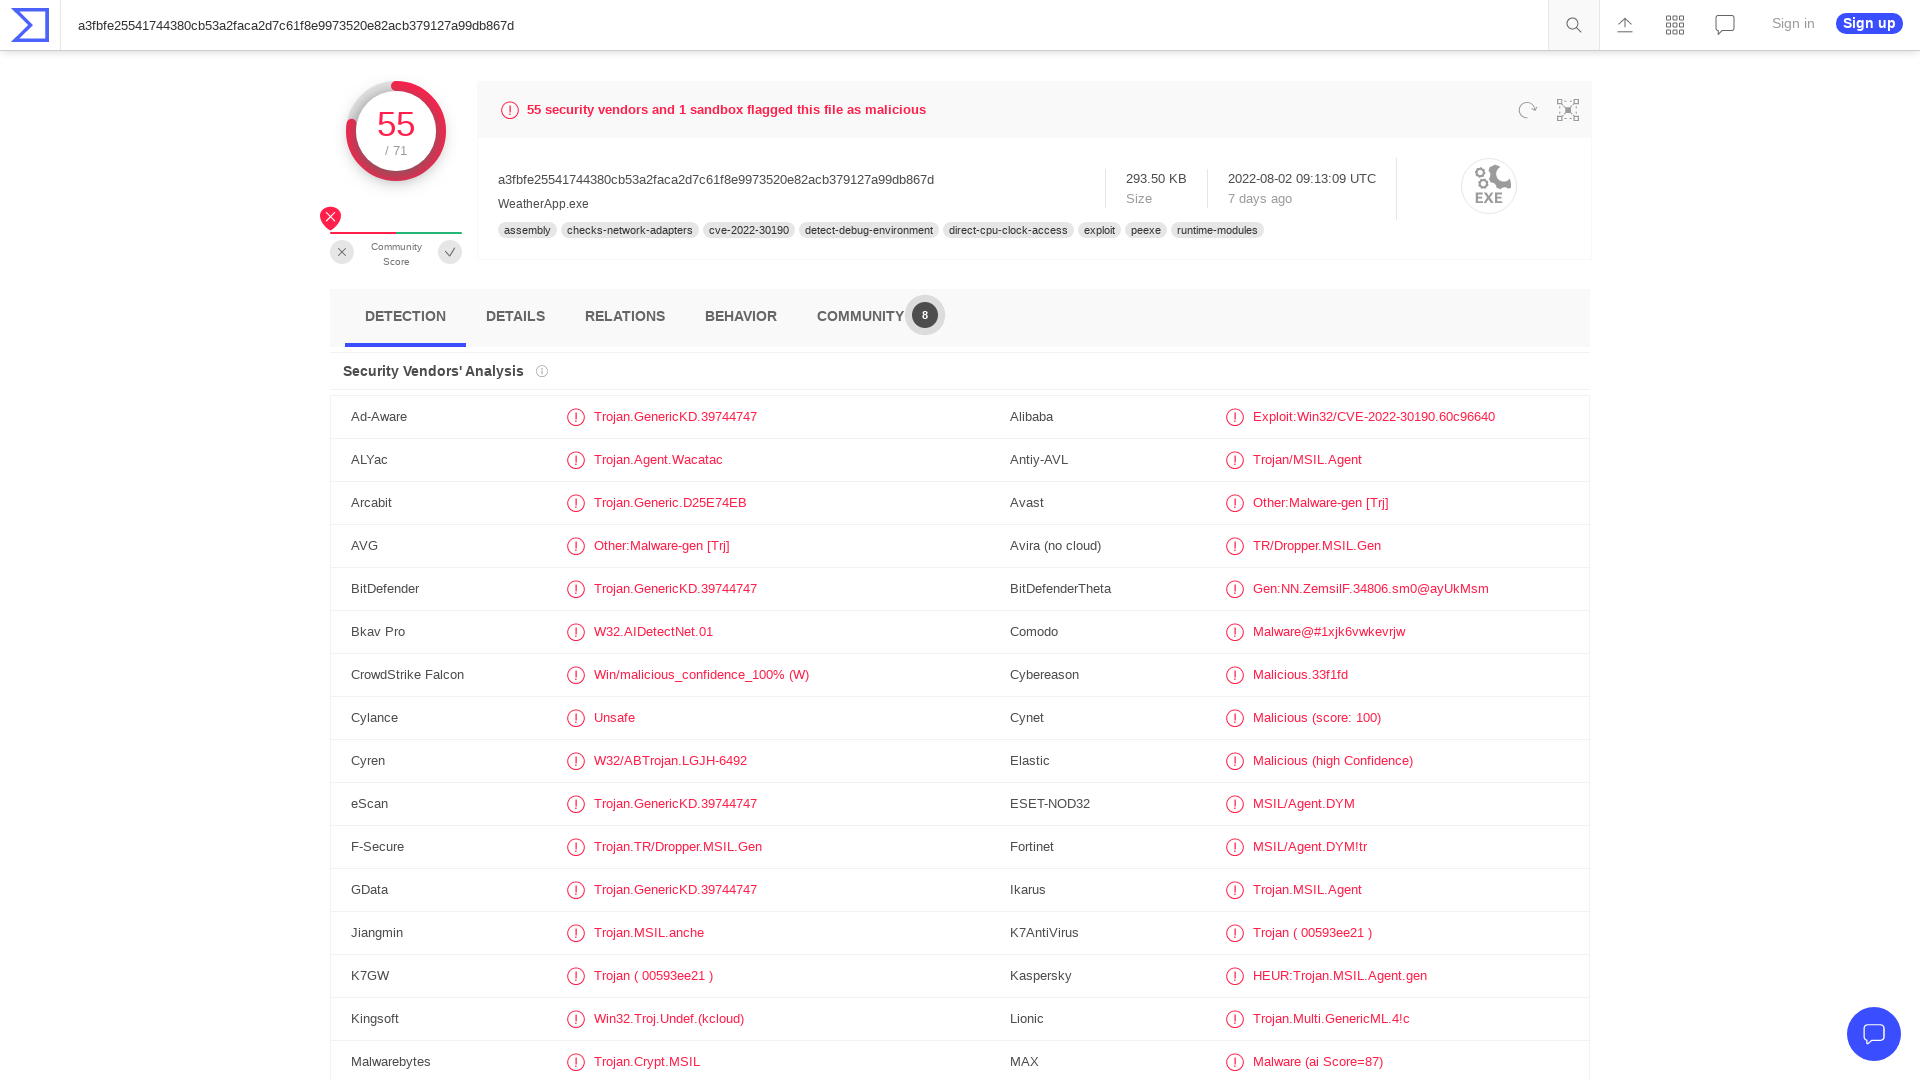Image resolution: width=1920 pixels, height=1080 pixels.
Task: Select the cve-2022-30190 tag
Action: tap(748, 230)
